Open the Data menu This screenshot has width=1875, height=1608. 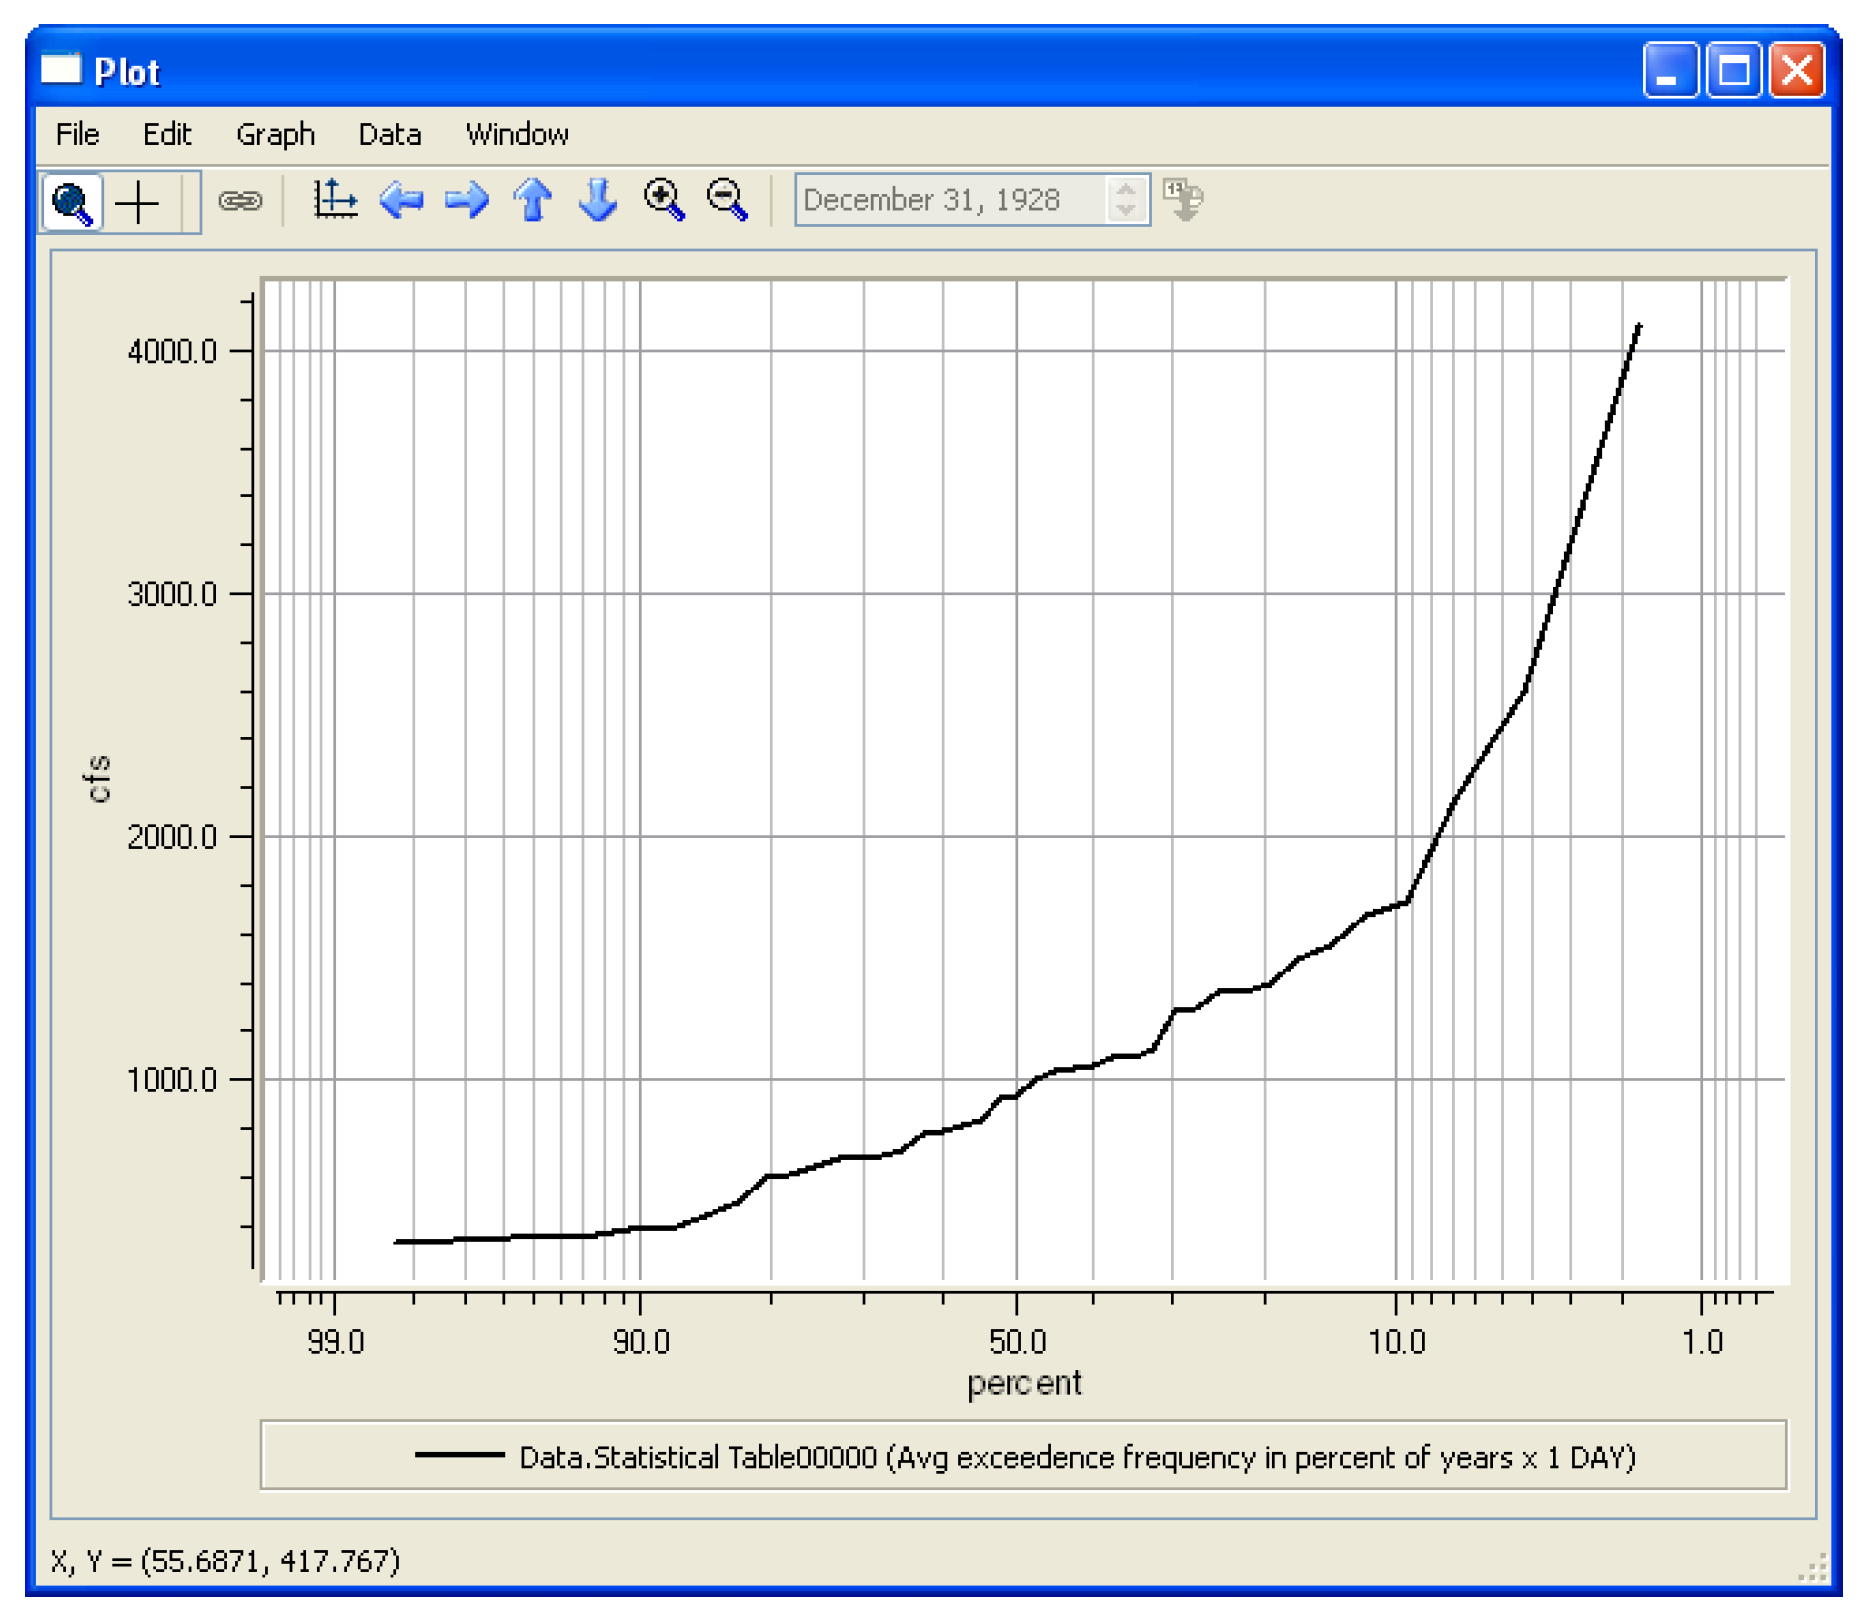(x=390, y=135)
